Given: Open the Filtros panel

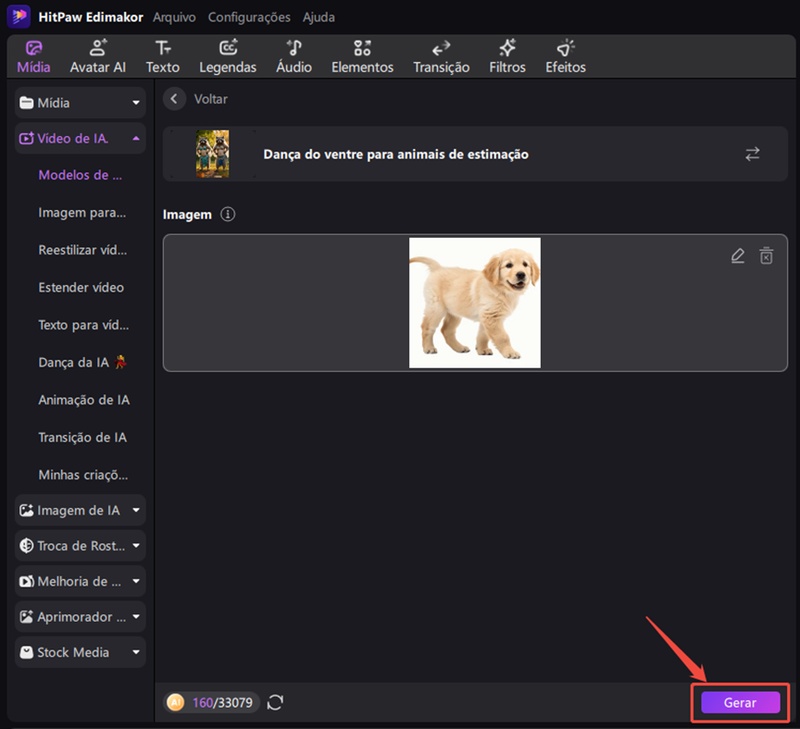Looking at the screenshot, I should click(507, 55).
